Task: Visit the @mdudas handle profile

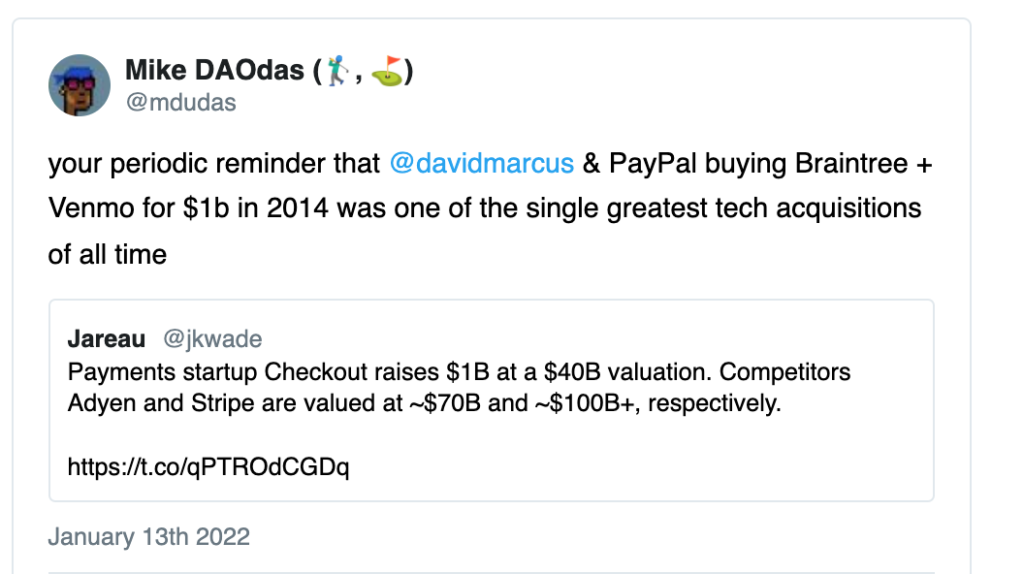Action: (181, 103)
